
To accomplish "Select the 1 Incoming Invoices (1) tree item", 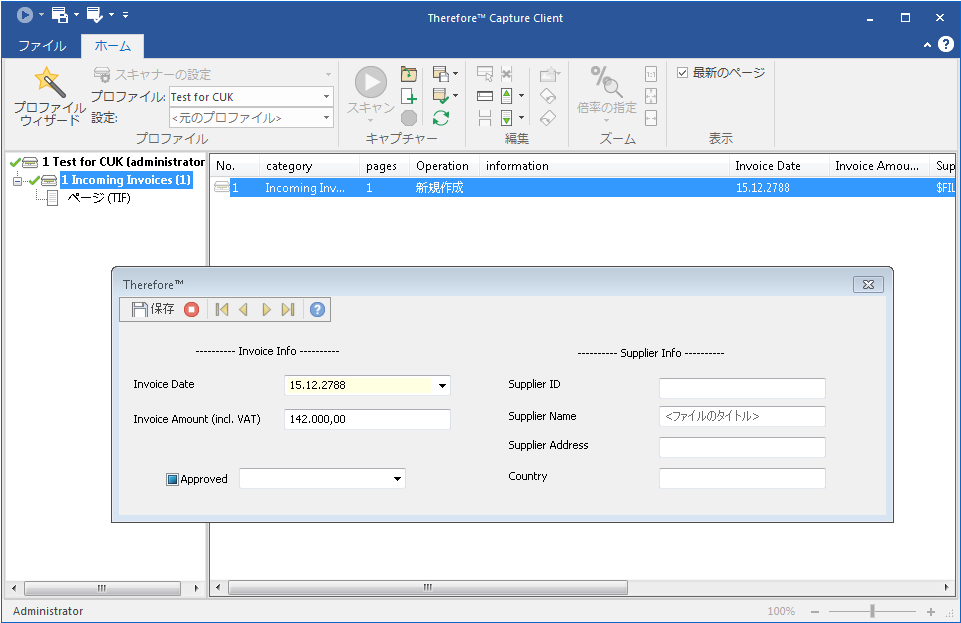I will [126, 180].
